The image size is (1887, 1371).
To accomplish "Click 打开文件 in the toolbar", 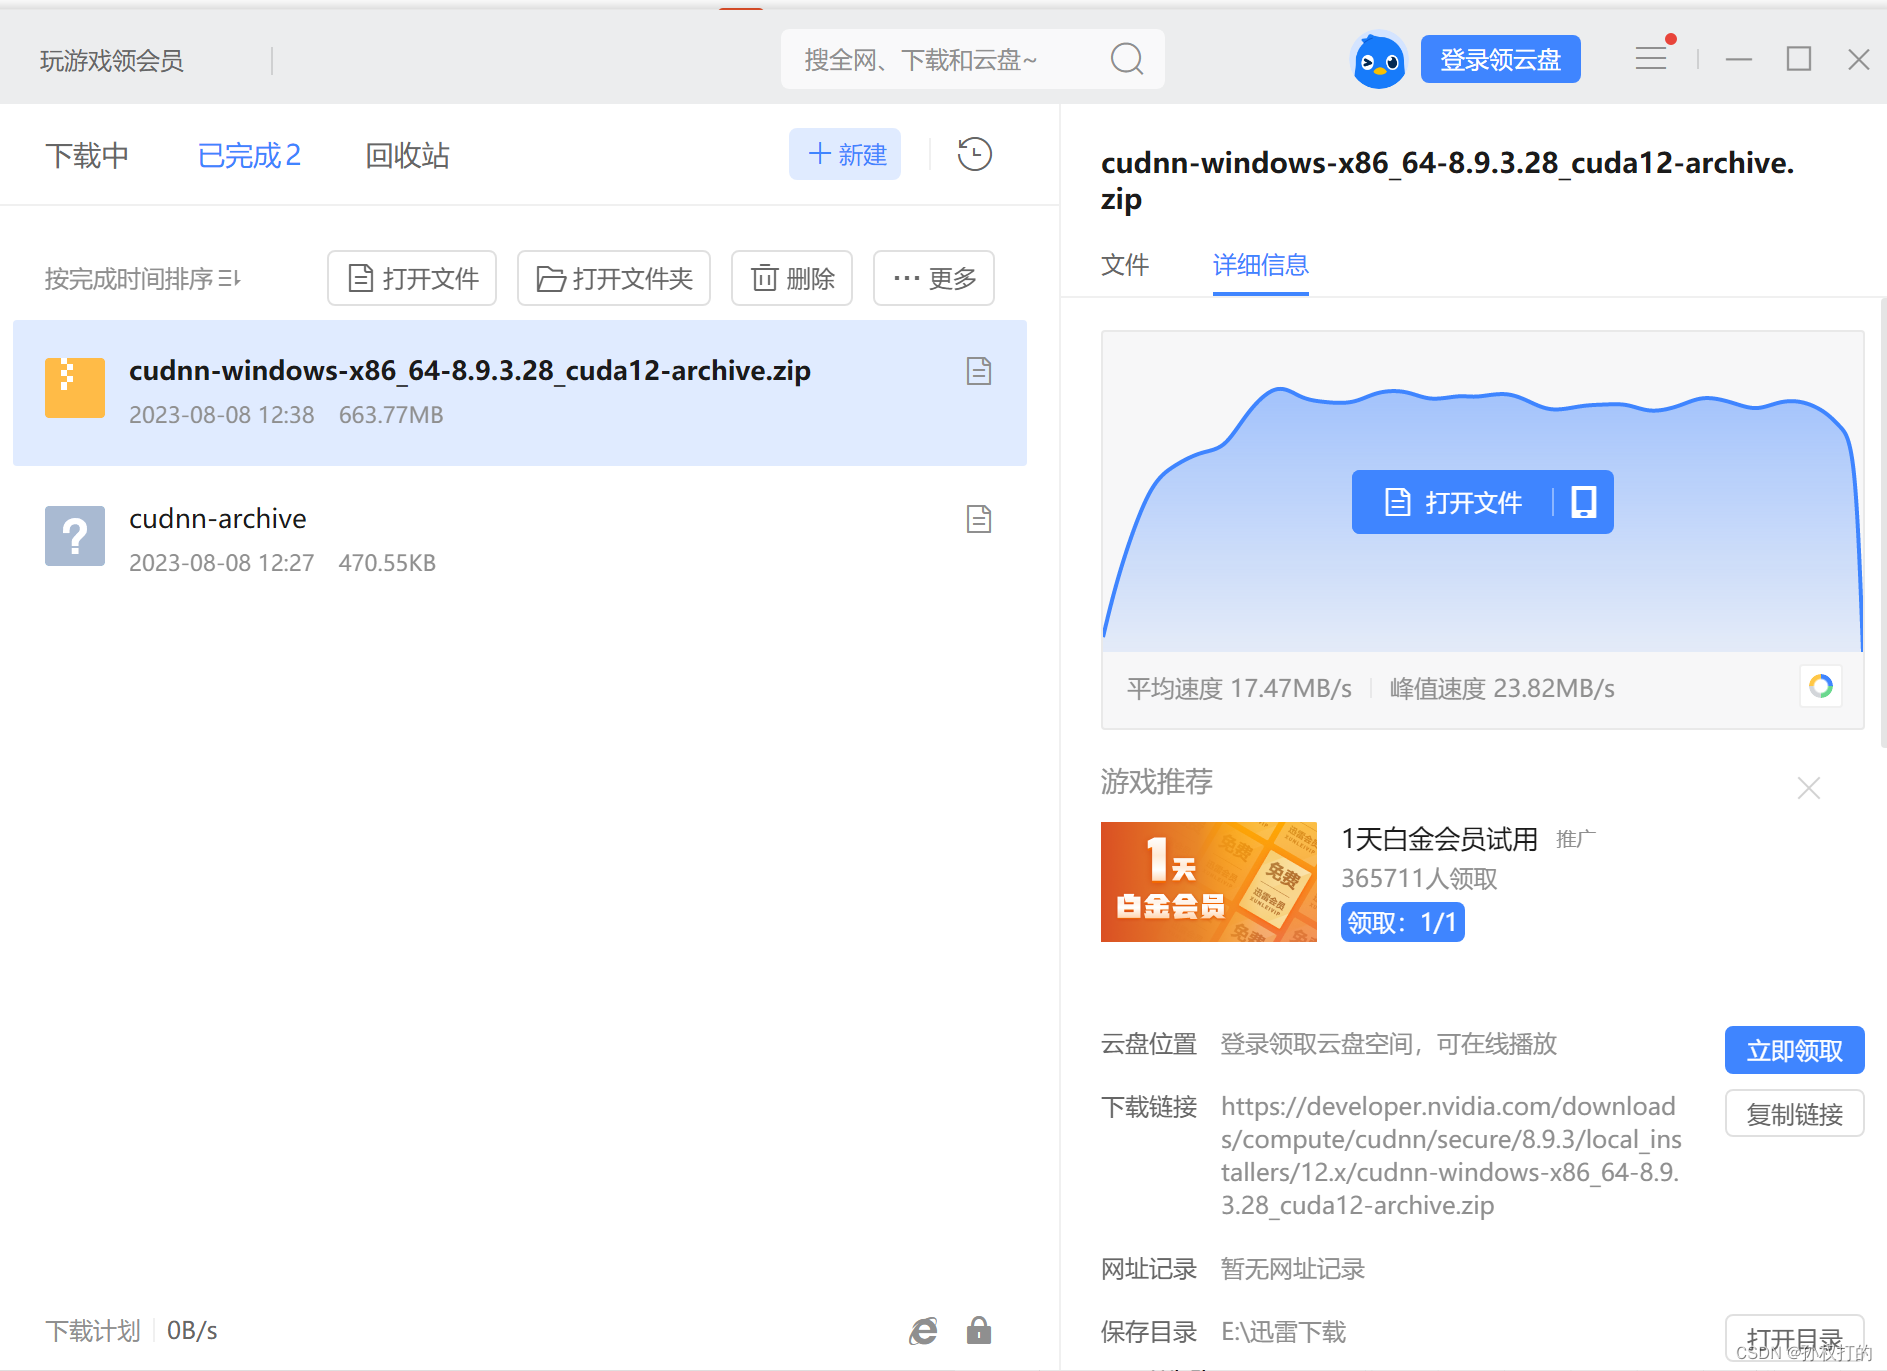I will click(412, 278).
